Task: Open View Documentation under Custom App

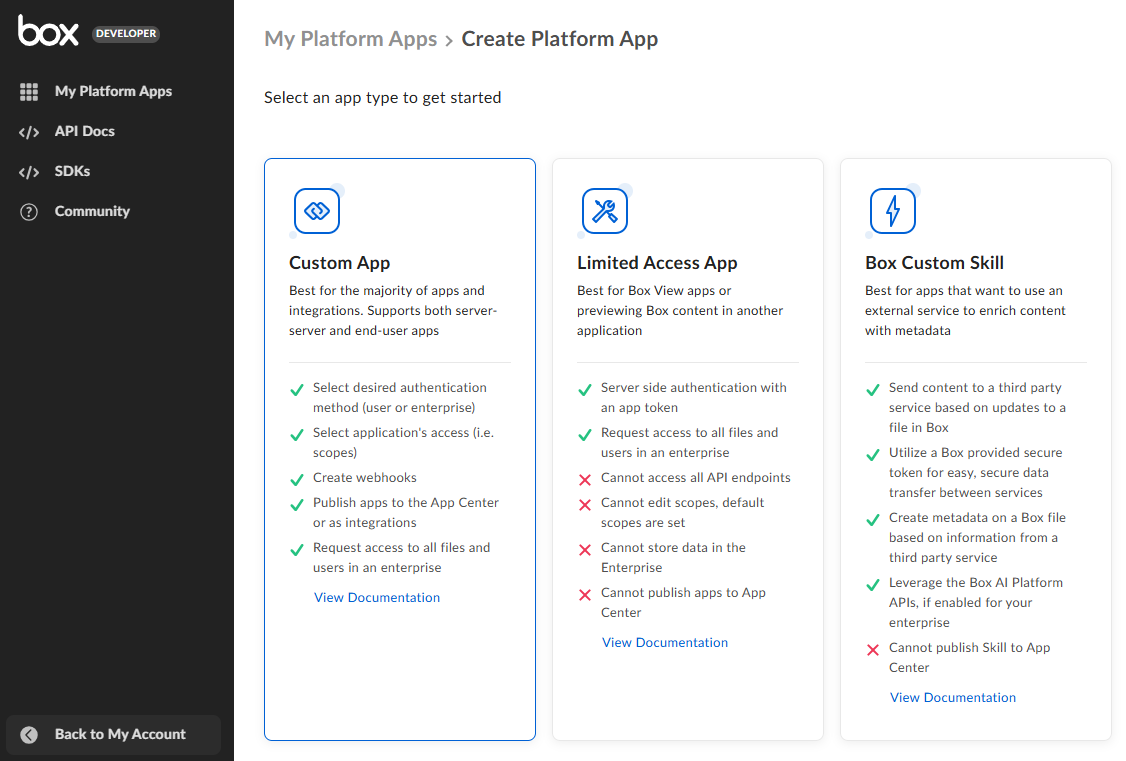Action: (377, 597)
